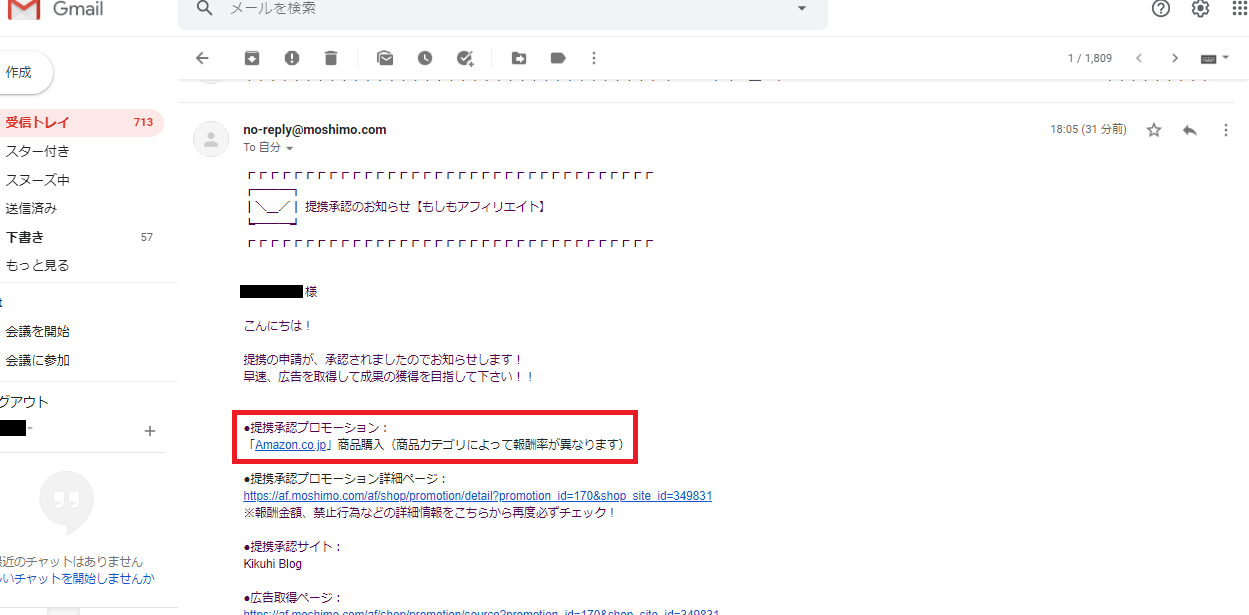The height and width of the screenshot is (615, 1249).
Task: Open the Google apps grid
Action: [1240, 9]
